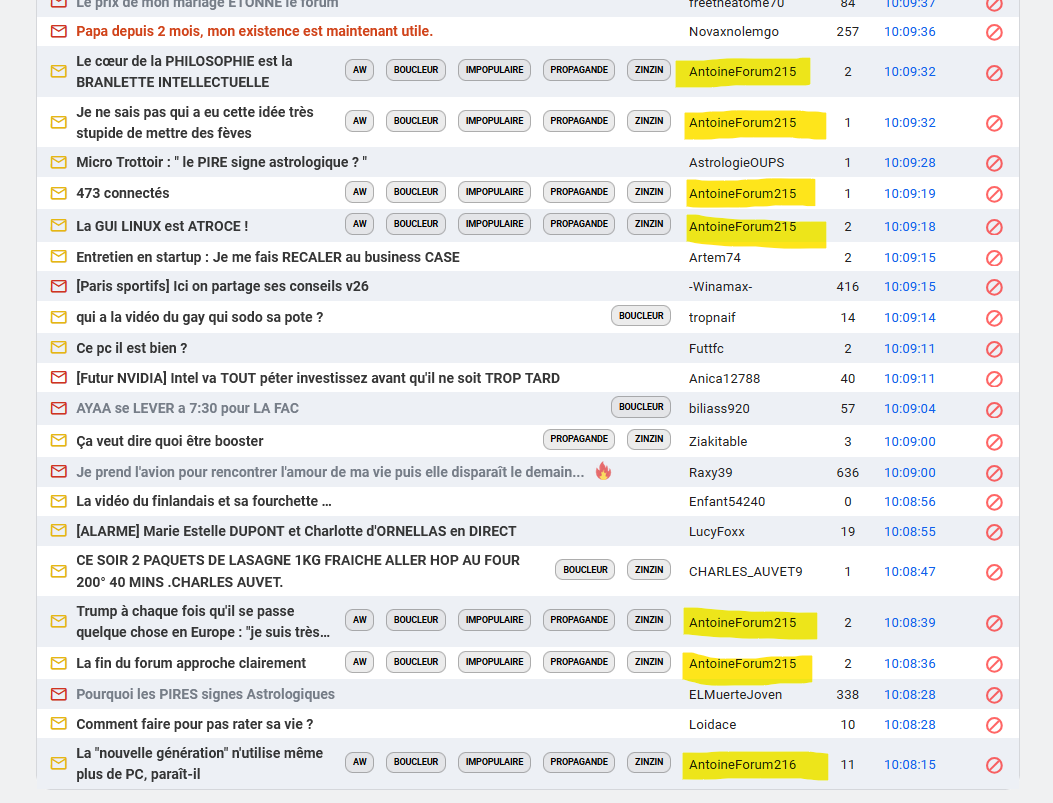The height and width of the screenshot is (803, 1053).
Task: Click the block icon on the Micro Trottoir row
Action: tap(994, 163)
